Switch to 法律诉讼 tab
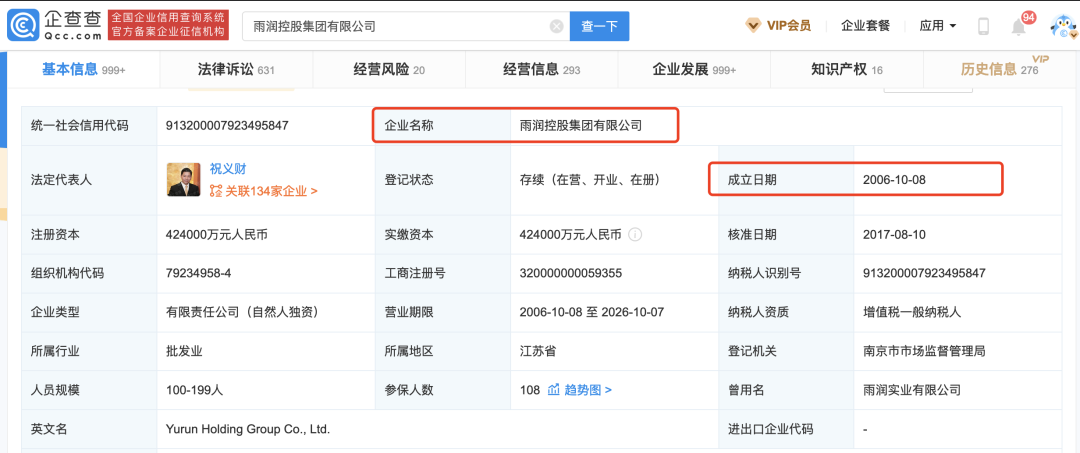 coord(236,69)
